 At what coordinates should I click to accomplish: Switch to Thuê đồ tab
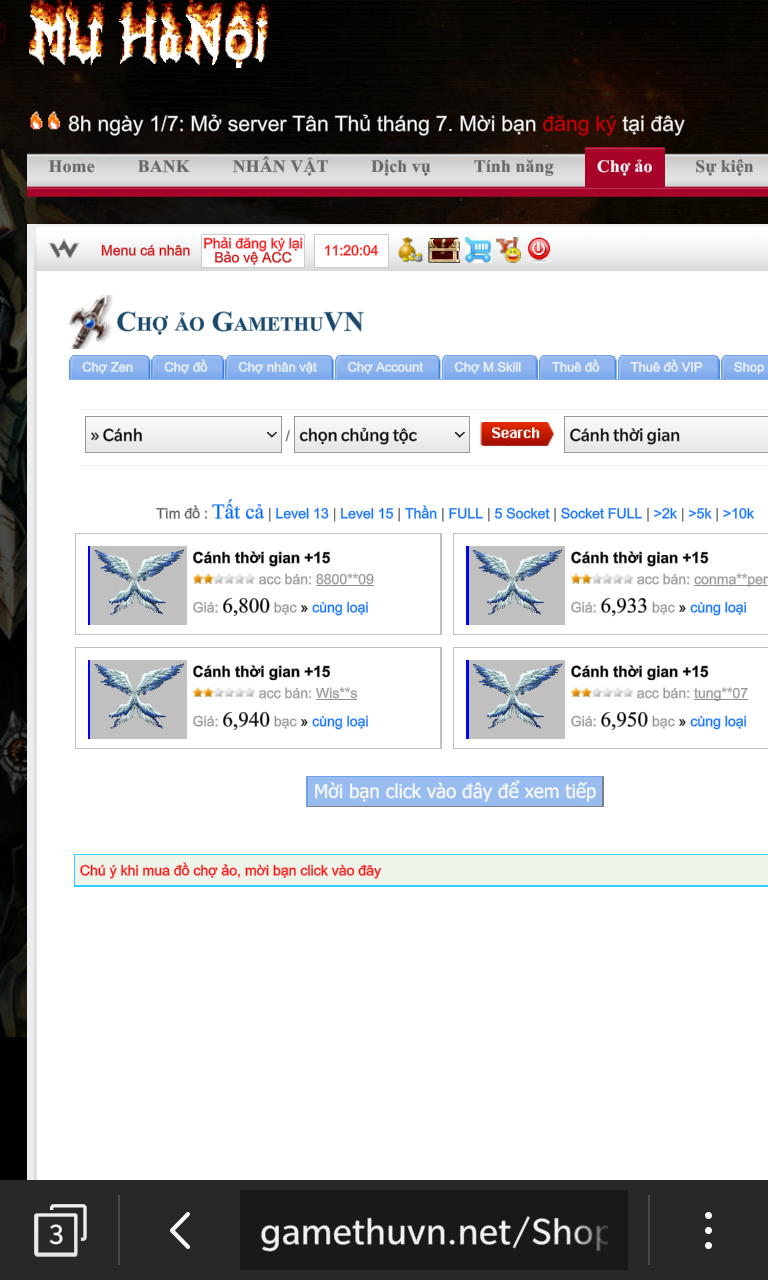click(x=576, y=368)
